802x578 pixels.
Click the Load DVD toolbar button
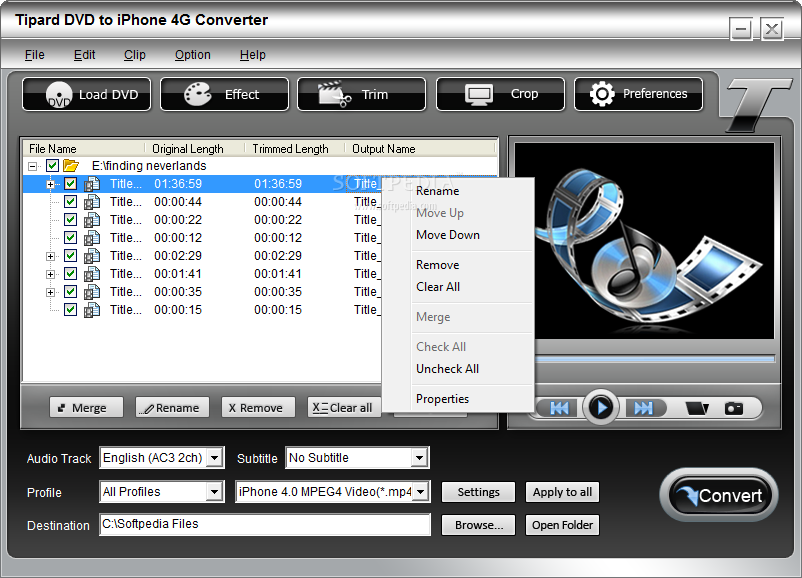pyautogui.click(x=86, y=94)
